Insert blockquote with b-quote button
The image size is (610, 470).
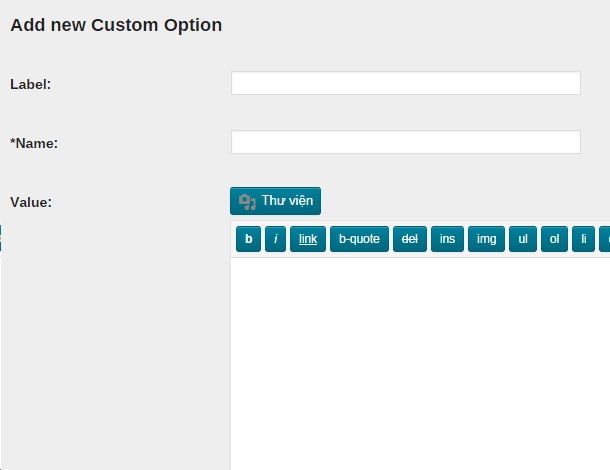(x=359, y=239)
